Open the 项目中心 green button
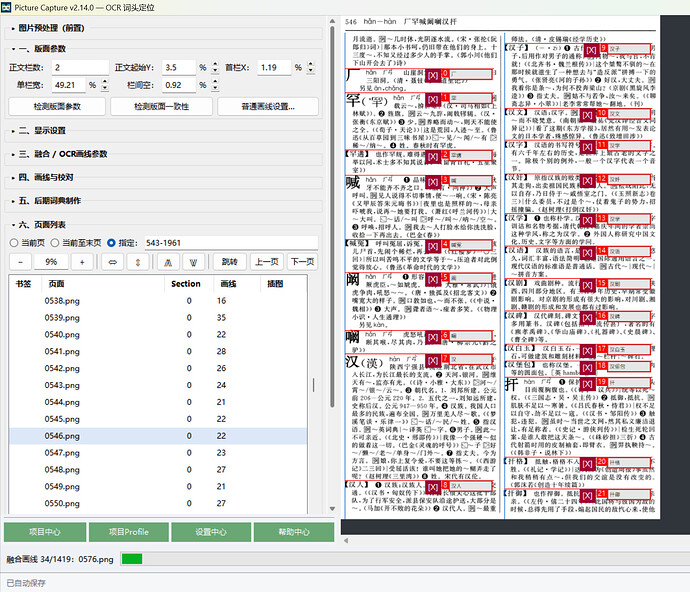Viewport: 690px width, 592px height. 45,532
